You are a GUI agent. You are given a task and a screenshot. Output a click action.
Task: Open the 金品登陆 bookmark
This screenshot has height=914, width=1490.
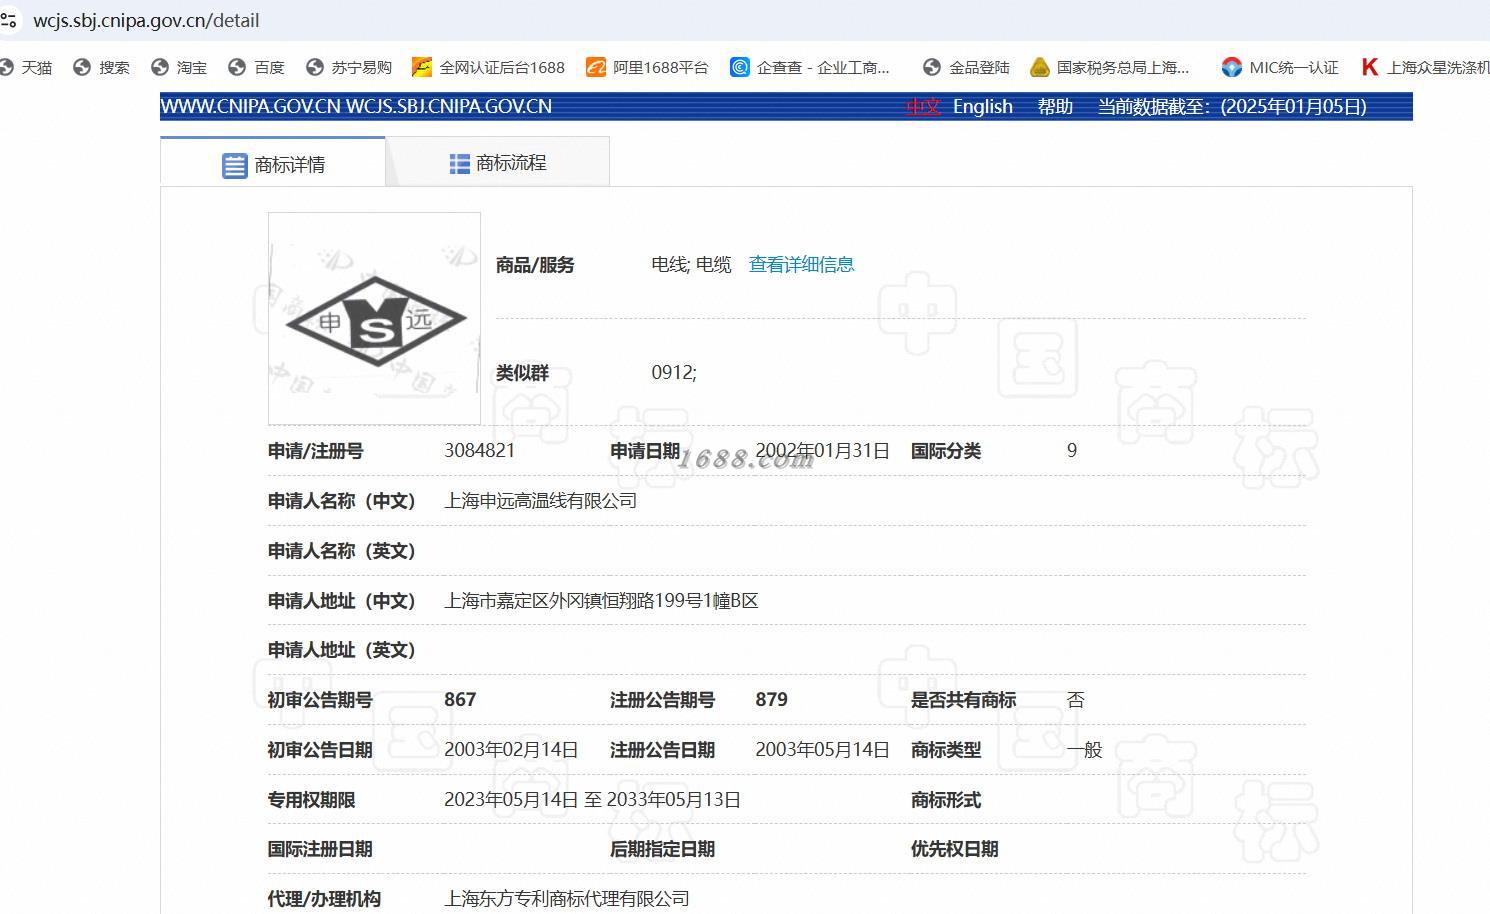[x=967, y=67]
